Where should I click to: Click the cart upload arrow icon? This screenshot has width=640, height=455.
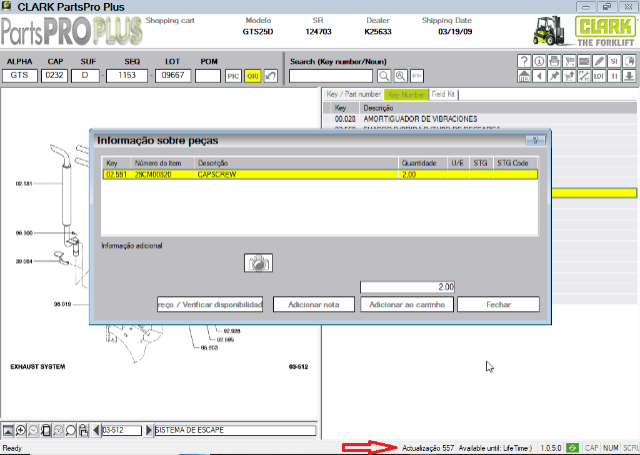569,76
